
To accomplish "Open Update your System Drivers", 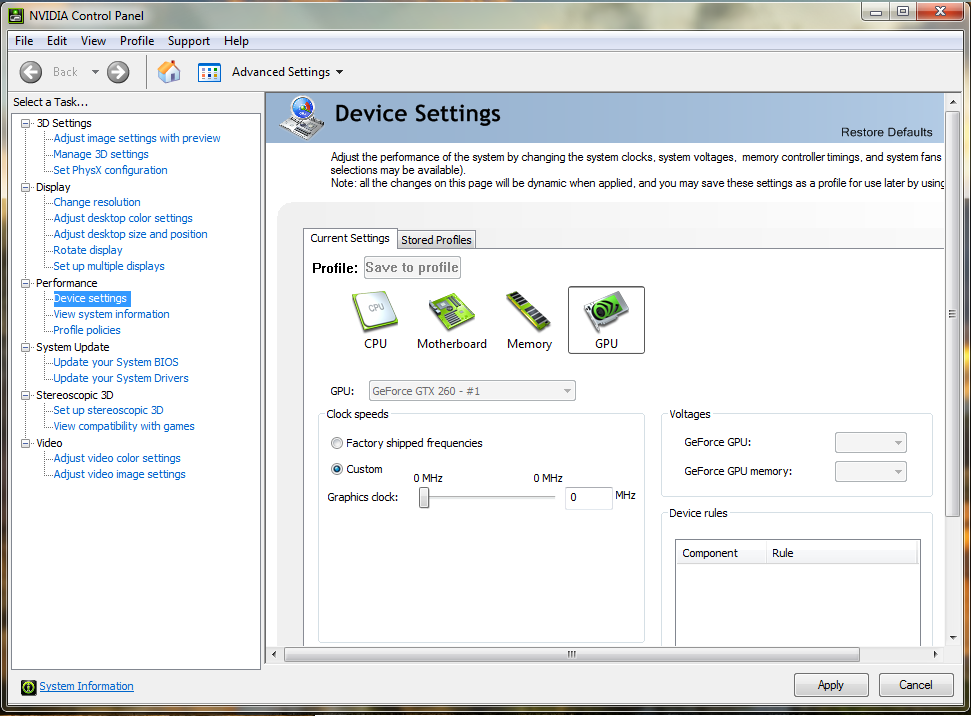I will (x=121, y=378).
